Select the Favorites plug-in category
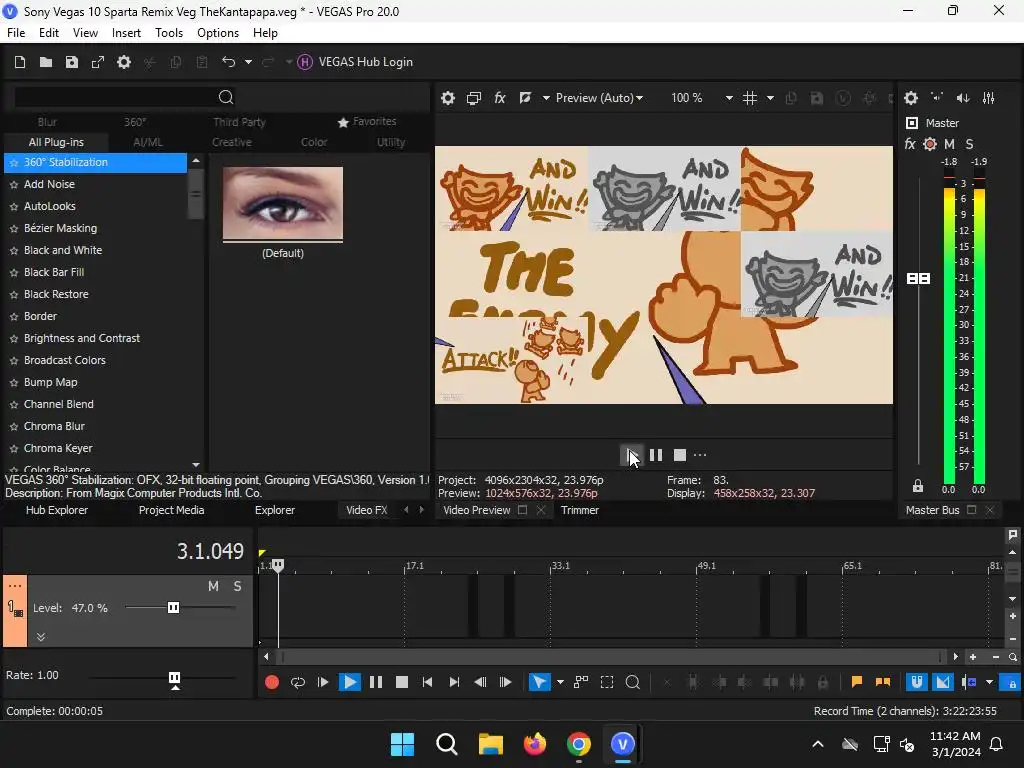This screenshot has width=1024, height=768. tap(367, 121)
